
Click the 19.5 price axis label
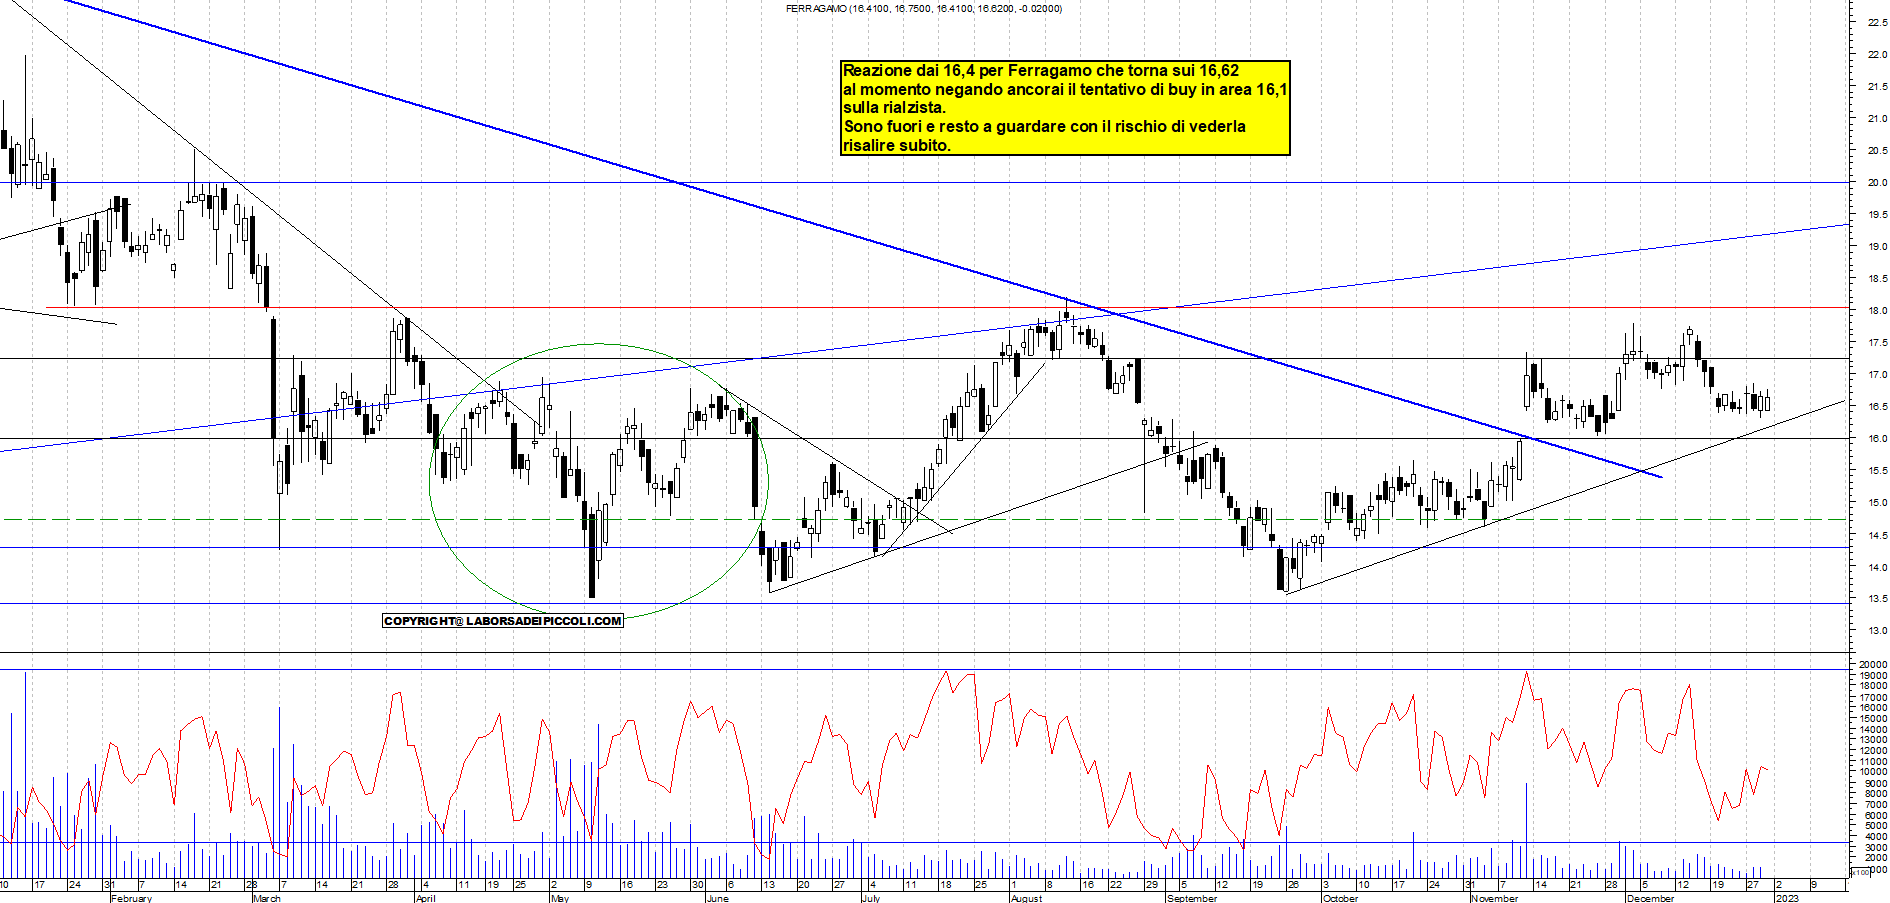[1877, 215]
